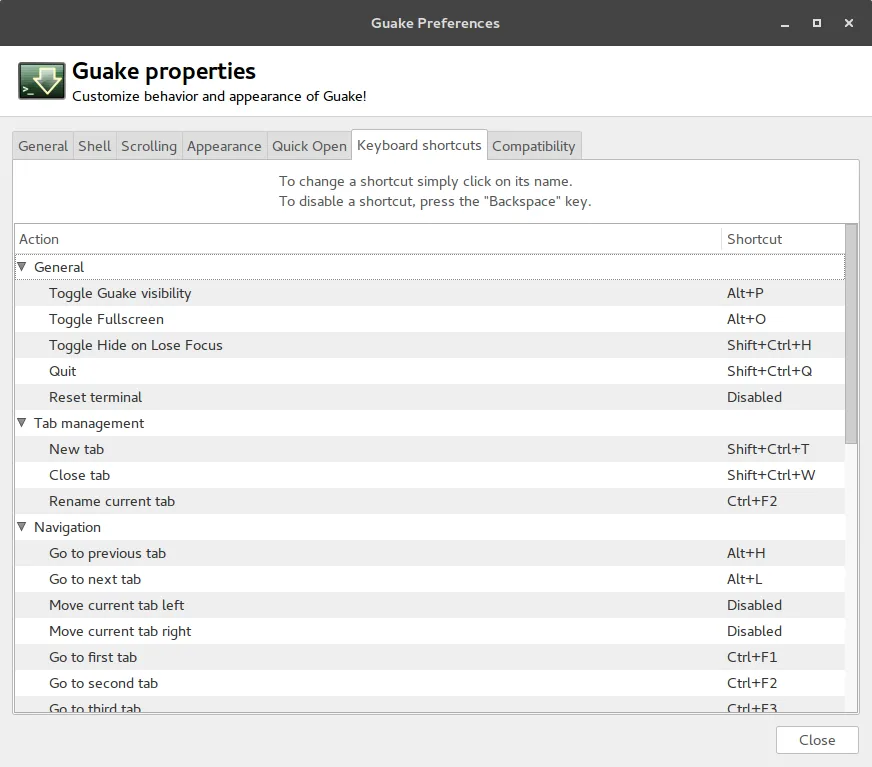Select the Move current tab right row
The image size is (872, 767).
430,631
